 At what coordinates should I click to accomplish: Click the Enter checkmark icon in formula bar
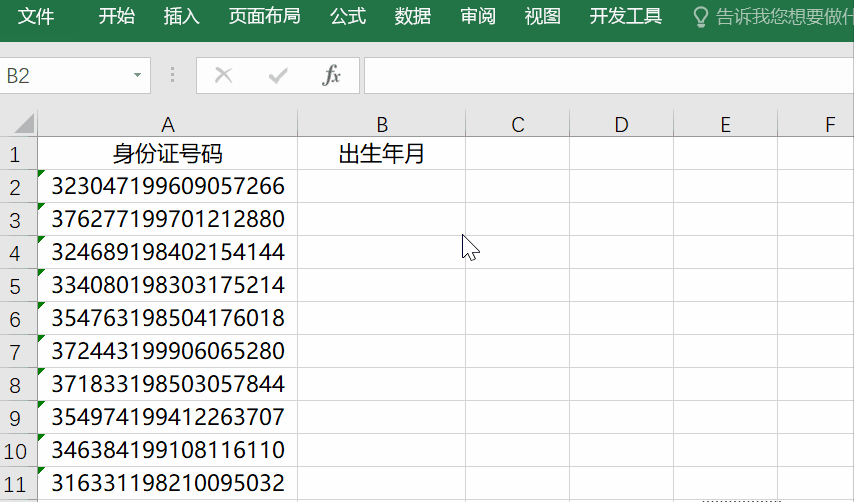coord(278,76)
